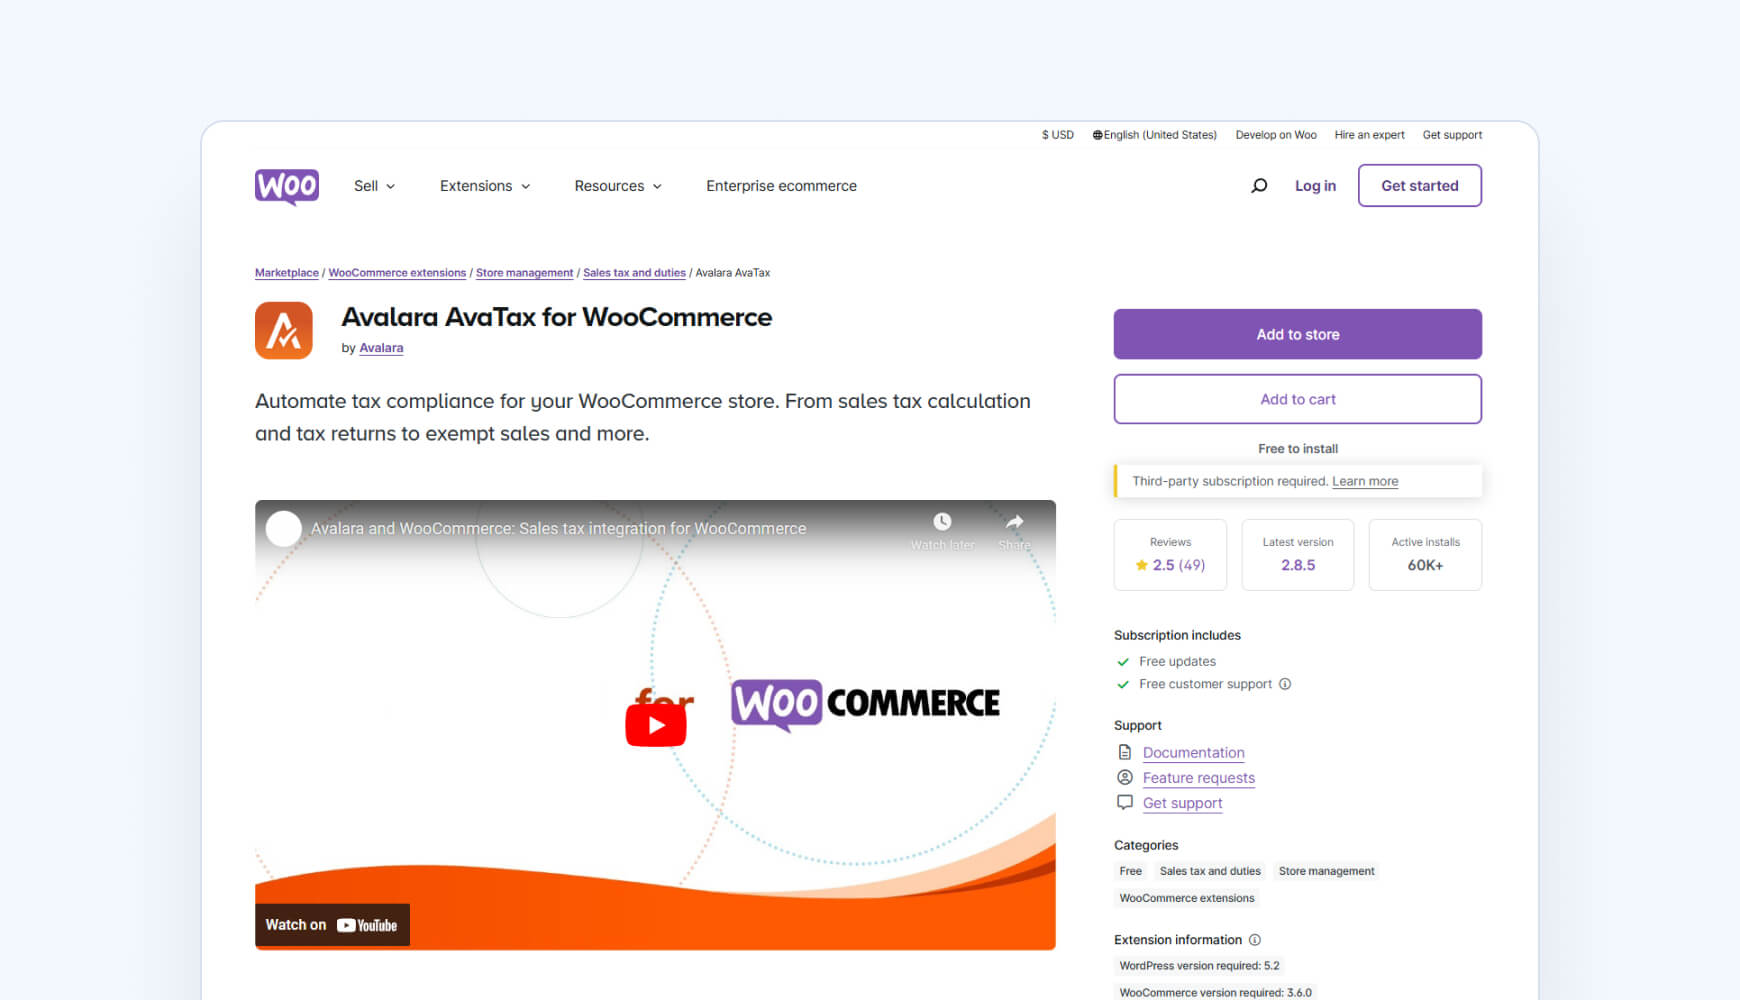
Task: Go to Store management breadcrumb
Action: click(524, 273)
